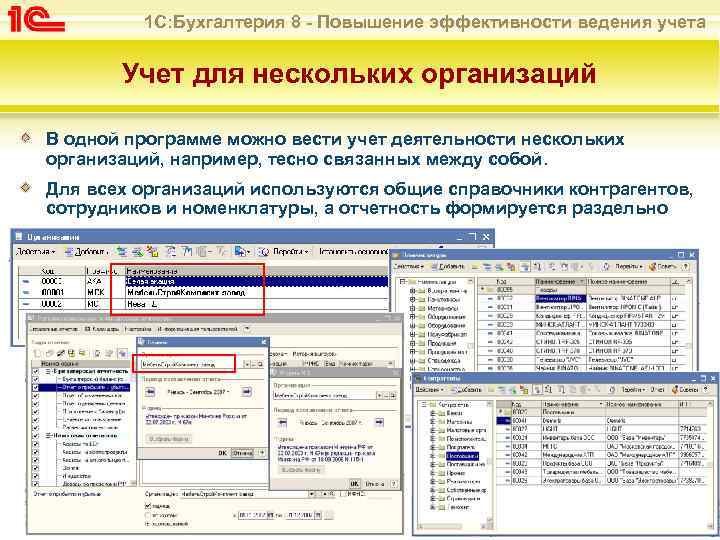
Task: Toggle the Бухгалтерская отчетность checkbox
Action: (x=36, y=371)
